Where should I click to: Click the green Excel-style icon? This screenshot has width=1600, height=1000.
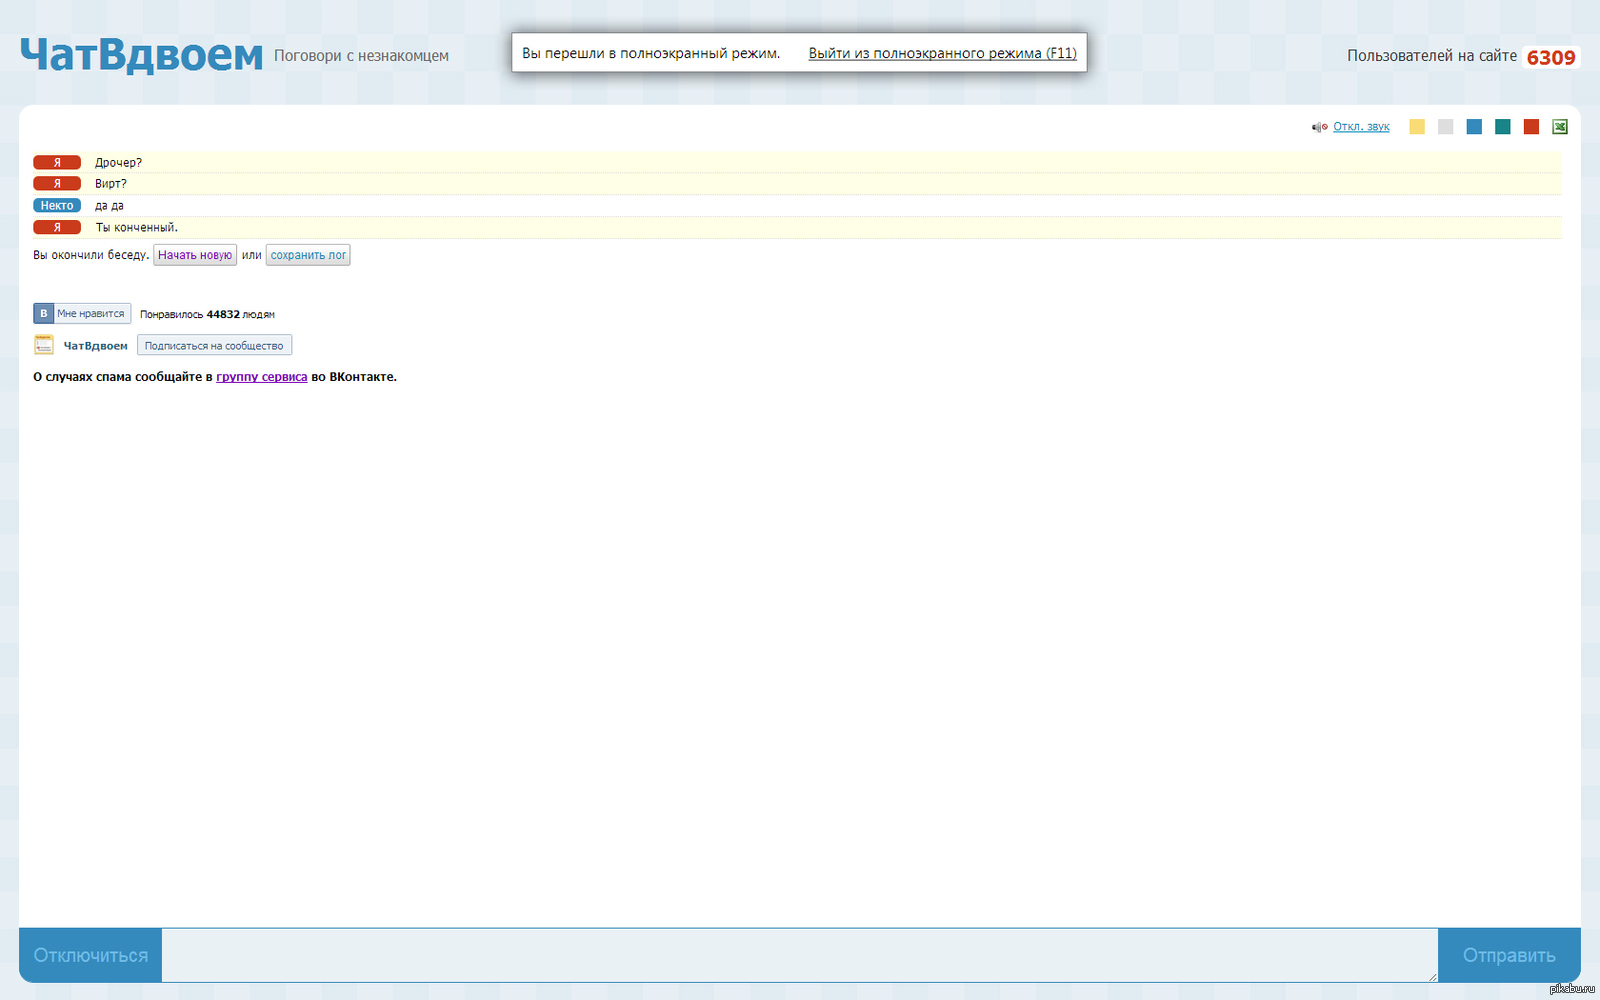pos(1560,127)
